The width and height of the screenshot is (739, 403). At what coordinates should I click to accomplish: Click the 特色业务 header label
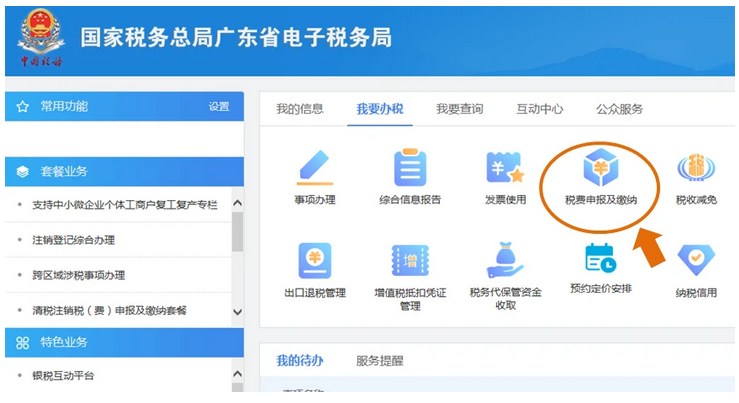pos(64,342)
